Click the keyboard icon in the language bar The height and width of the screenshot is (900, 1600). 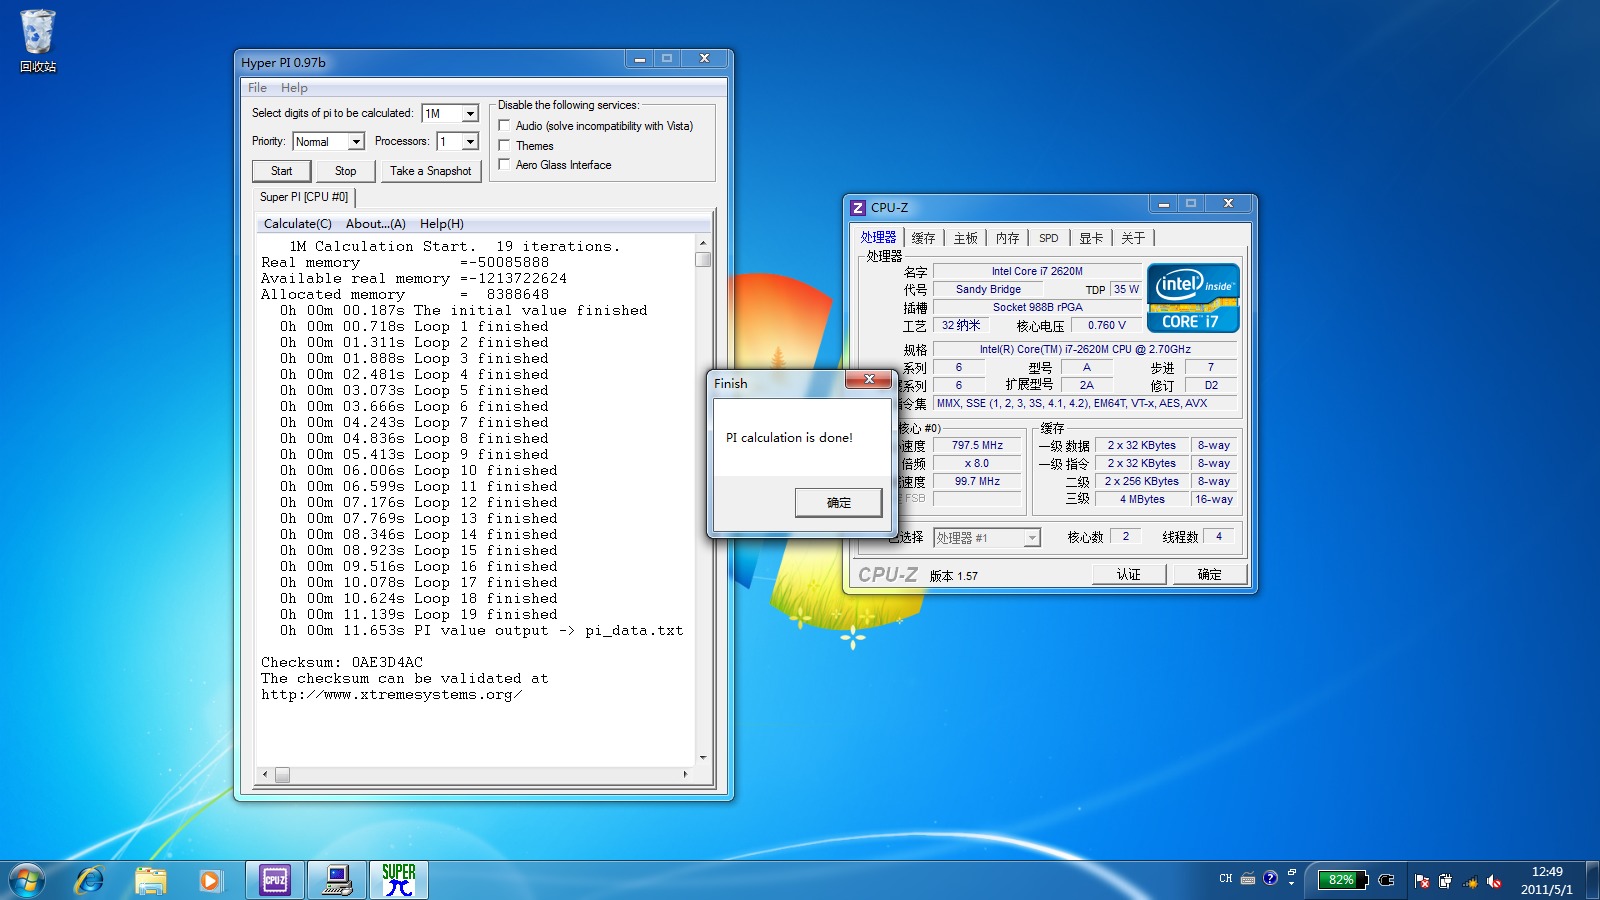(x=1248, y=879)
